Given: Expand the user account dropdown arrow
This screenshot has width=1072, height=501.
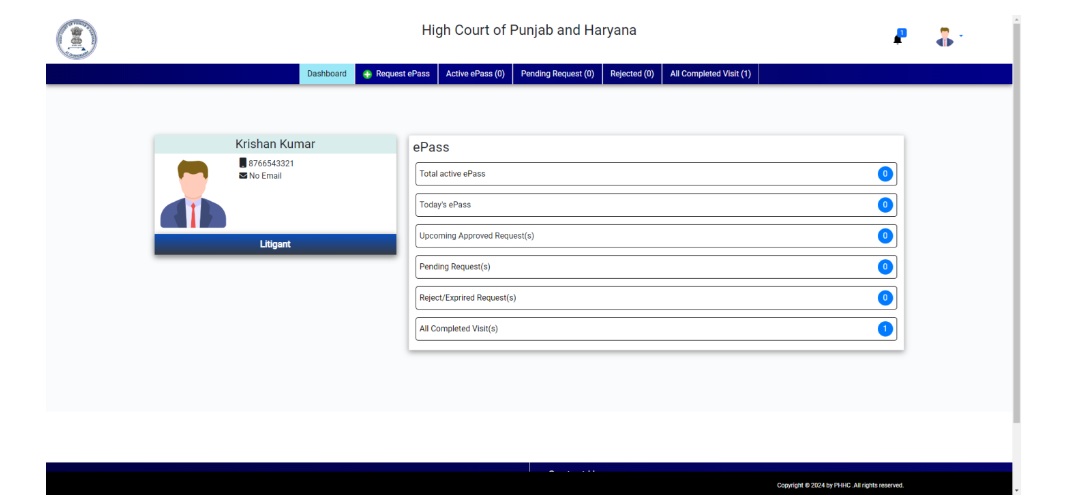Looking at the screenshot, I should [961, 37].
